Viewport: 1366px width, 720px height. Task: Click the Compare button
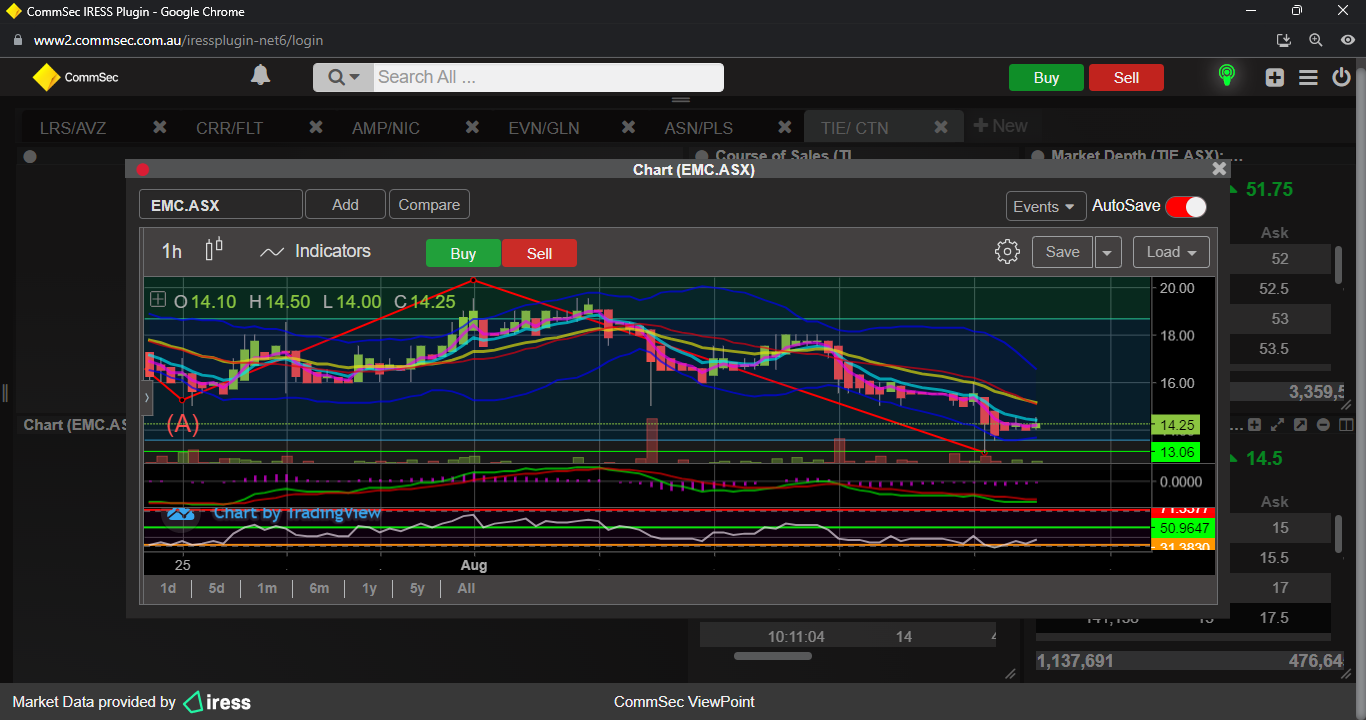pyautogui.click(x=429, y=205)
